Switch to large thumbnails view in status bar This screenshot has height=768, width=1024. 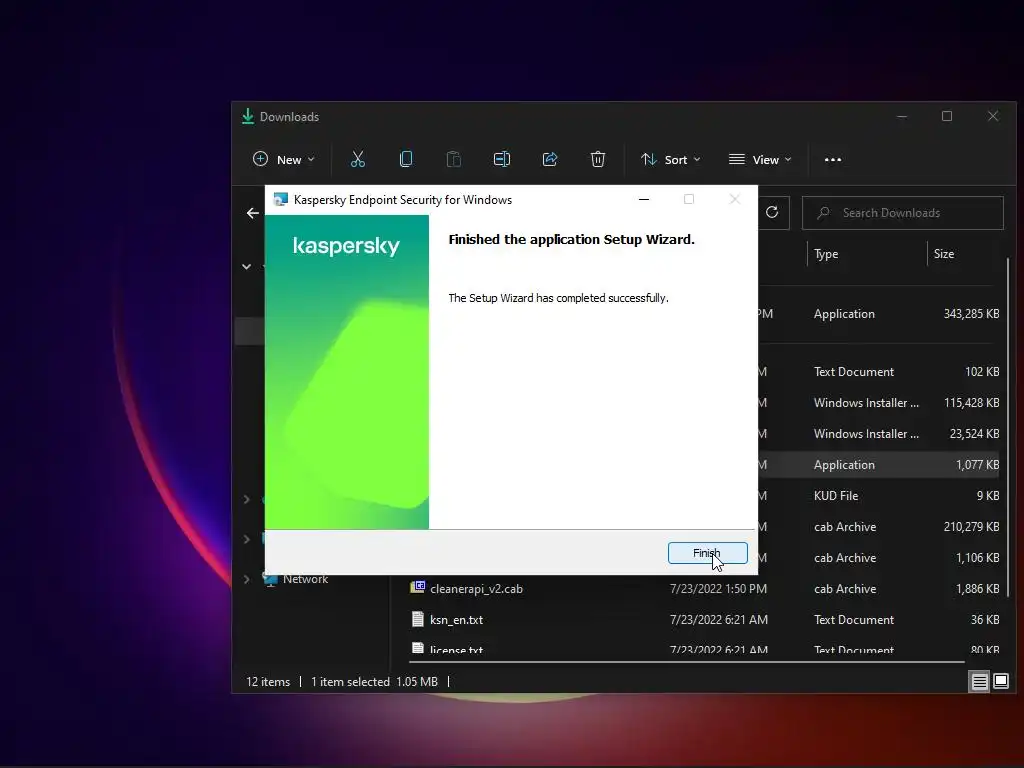coord(1001,682)
